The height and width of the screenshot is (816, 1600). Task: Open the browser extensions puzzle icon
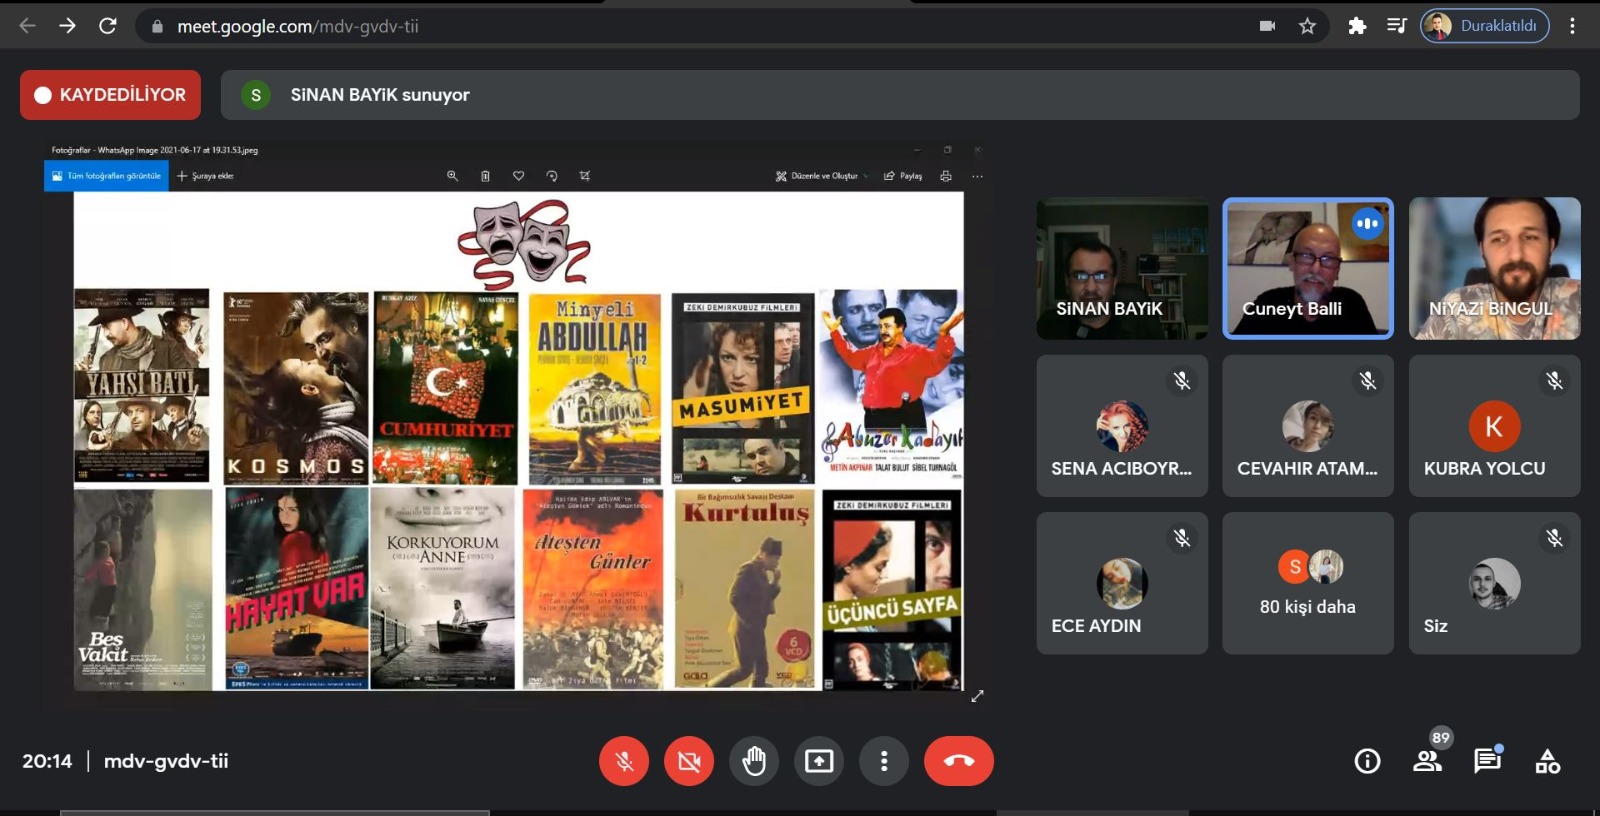pyautogui.click(x=1357, y=26)
